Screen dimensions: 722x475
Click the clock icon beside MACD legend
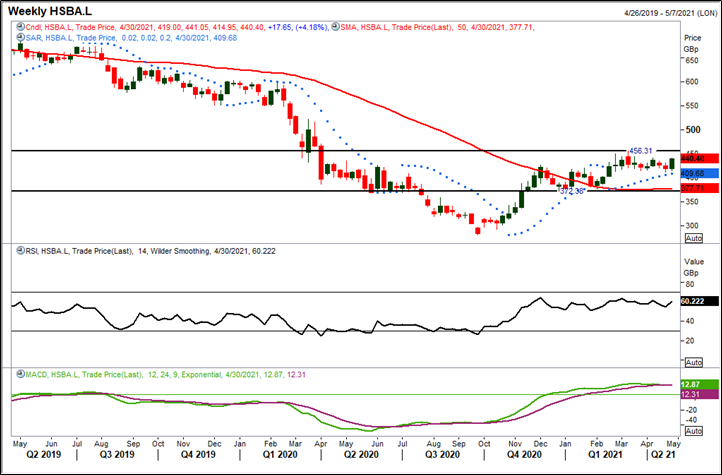point(20,375)
